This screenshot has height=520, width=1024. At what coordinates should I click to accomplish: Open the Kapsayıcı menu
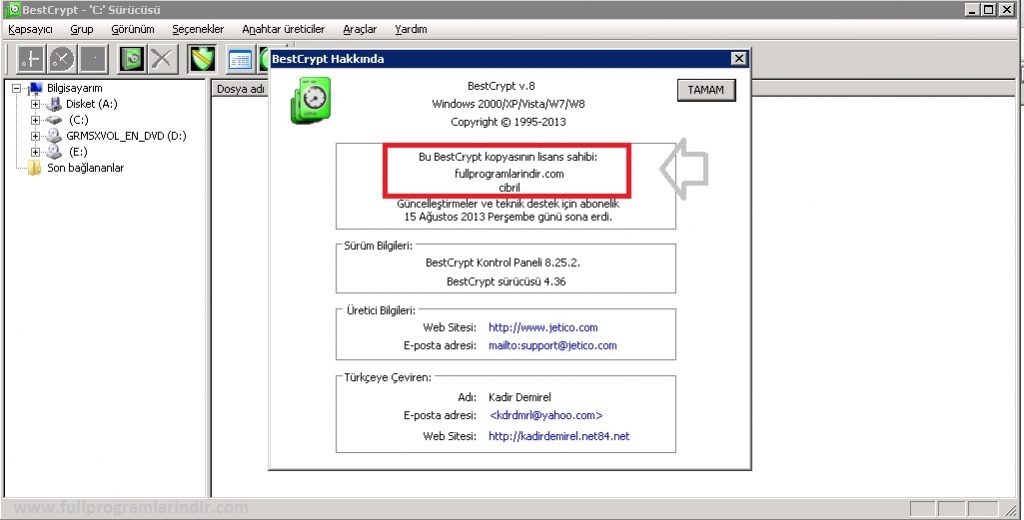click(x=30, y=30)
